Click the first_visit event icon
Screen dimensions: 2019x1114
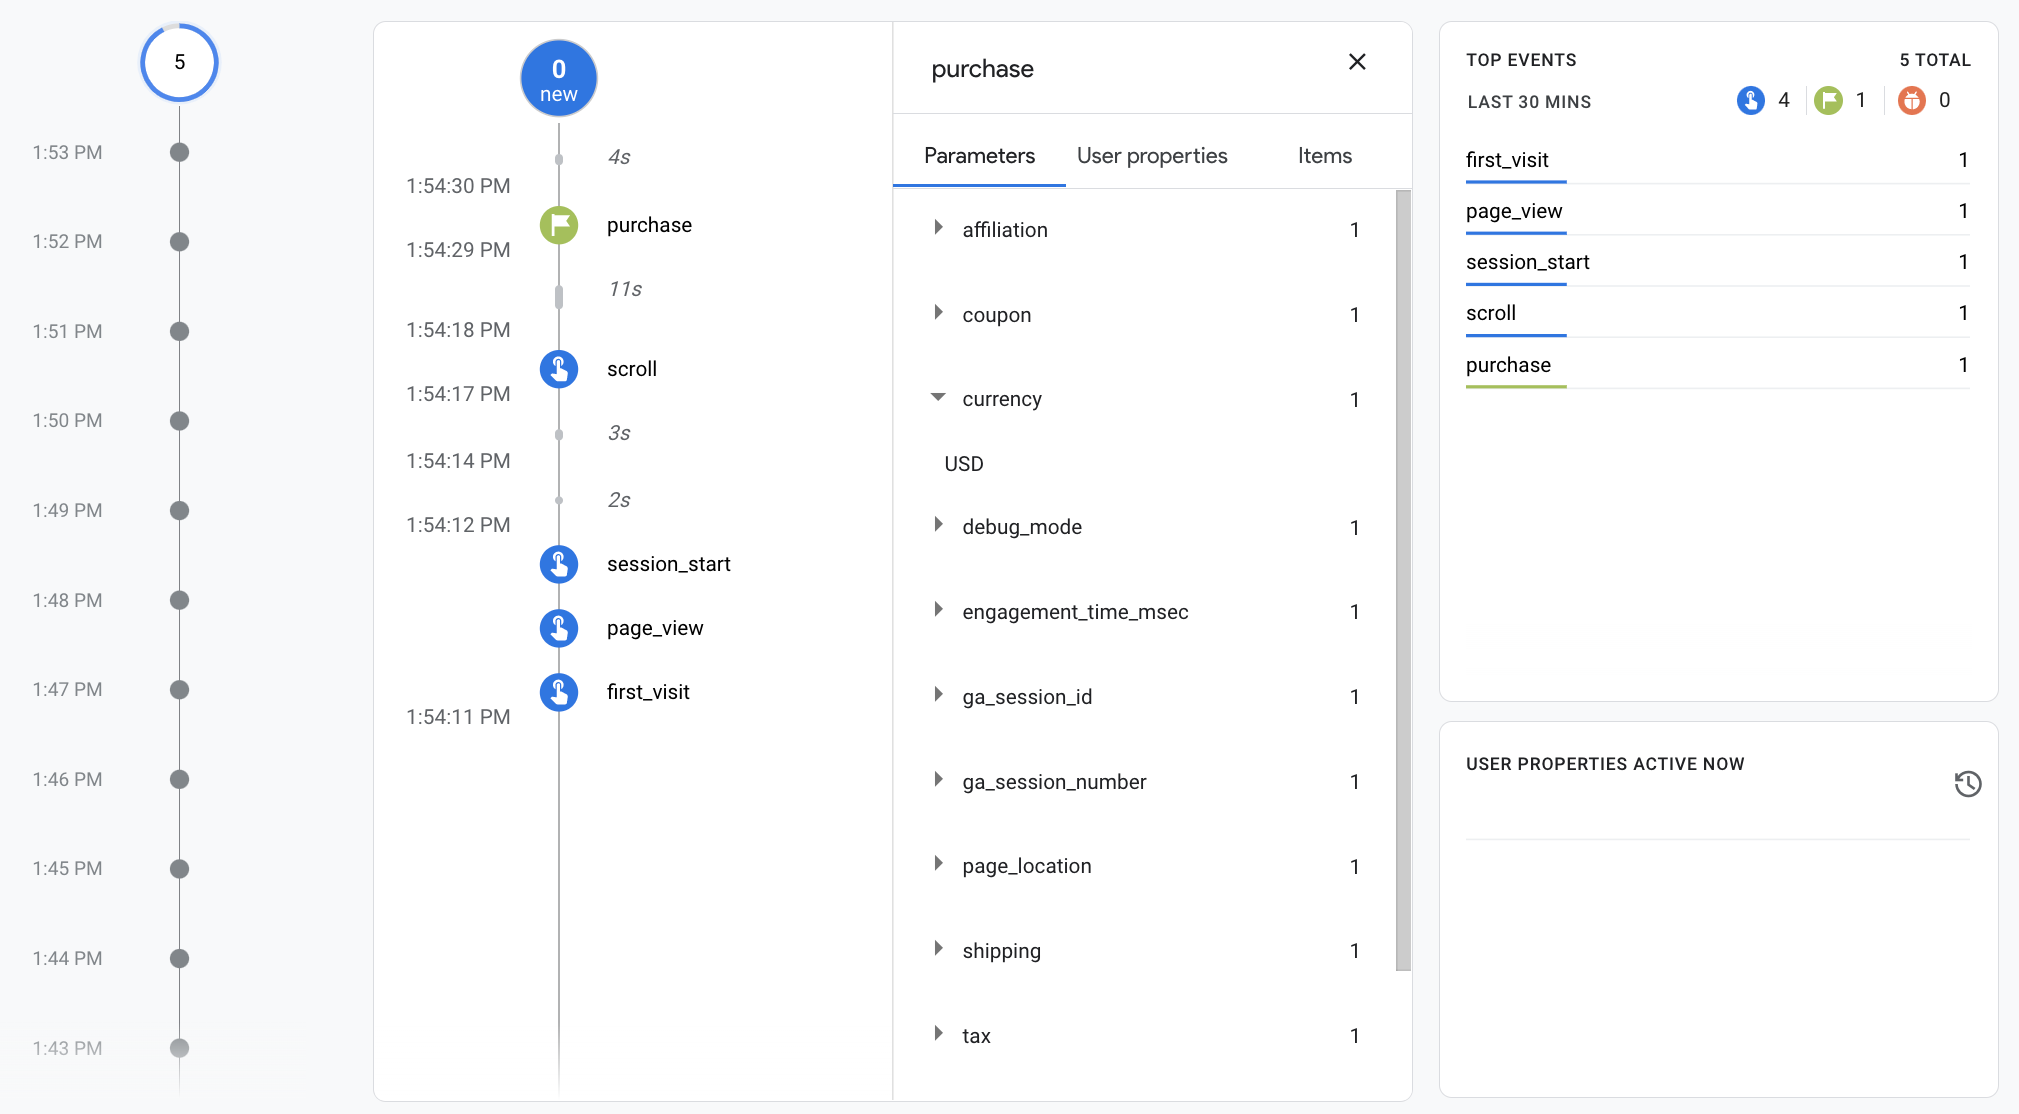coord(562,690)
